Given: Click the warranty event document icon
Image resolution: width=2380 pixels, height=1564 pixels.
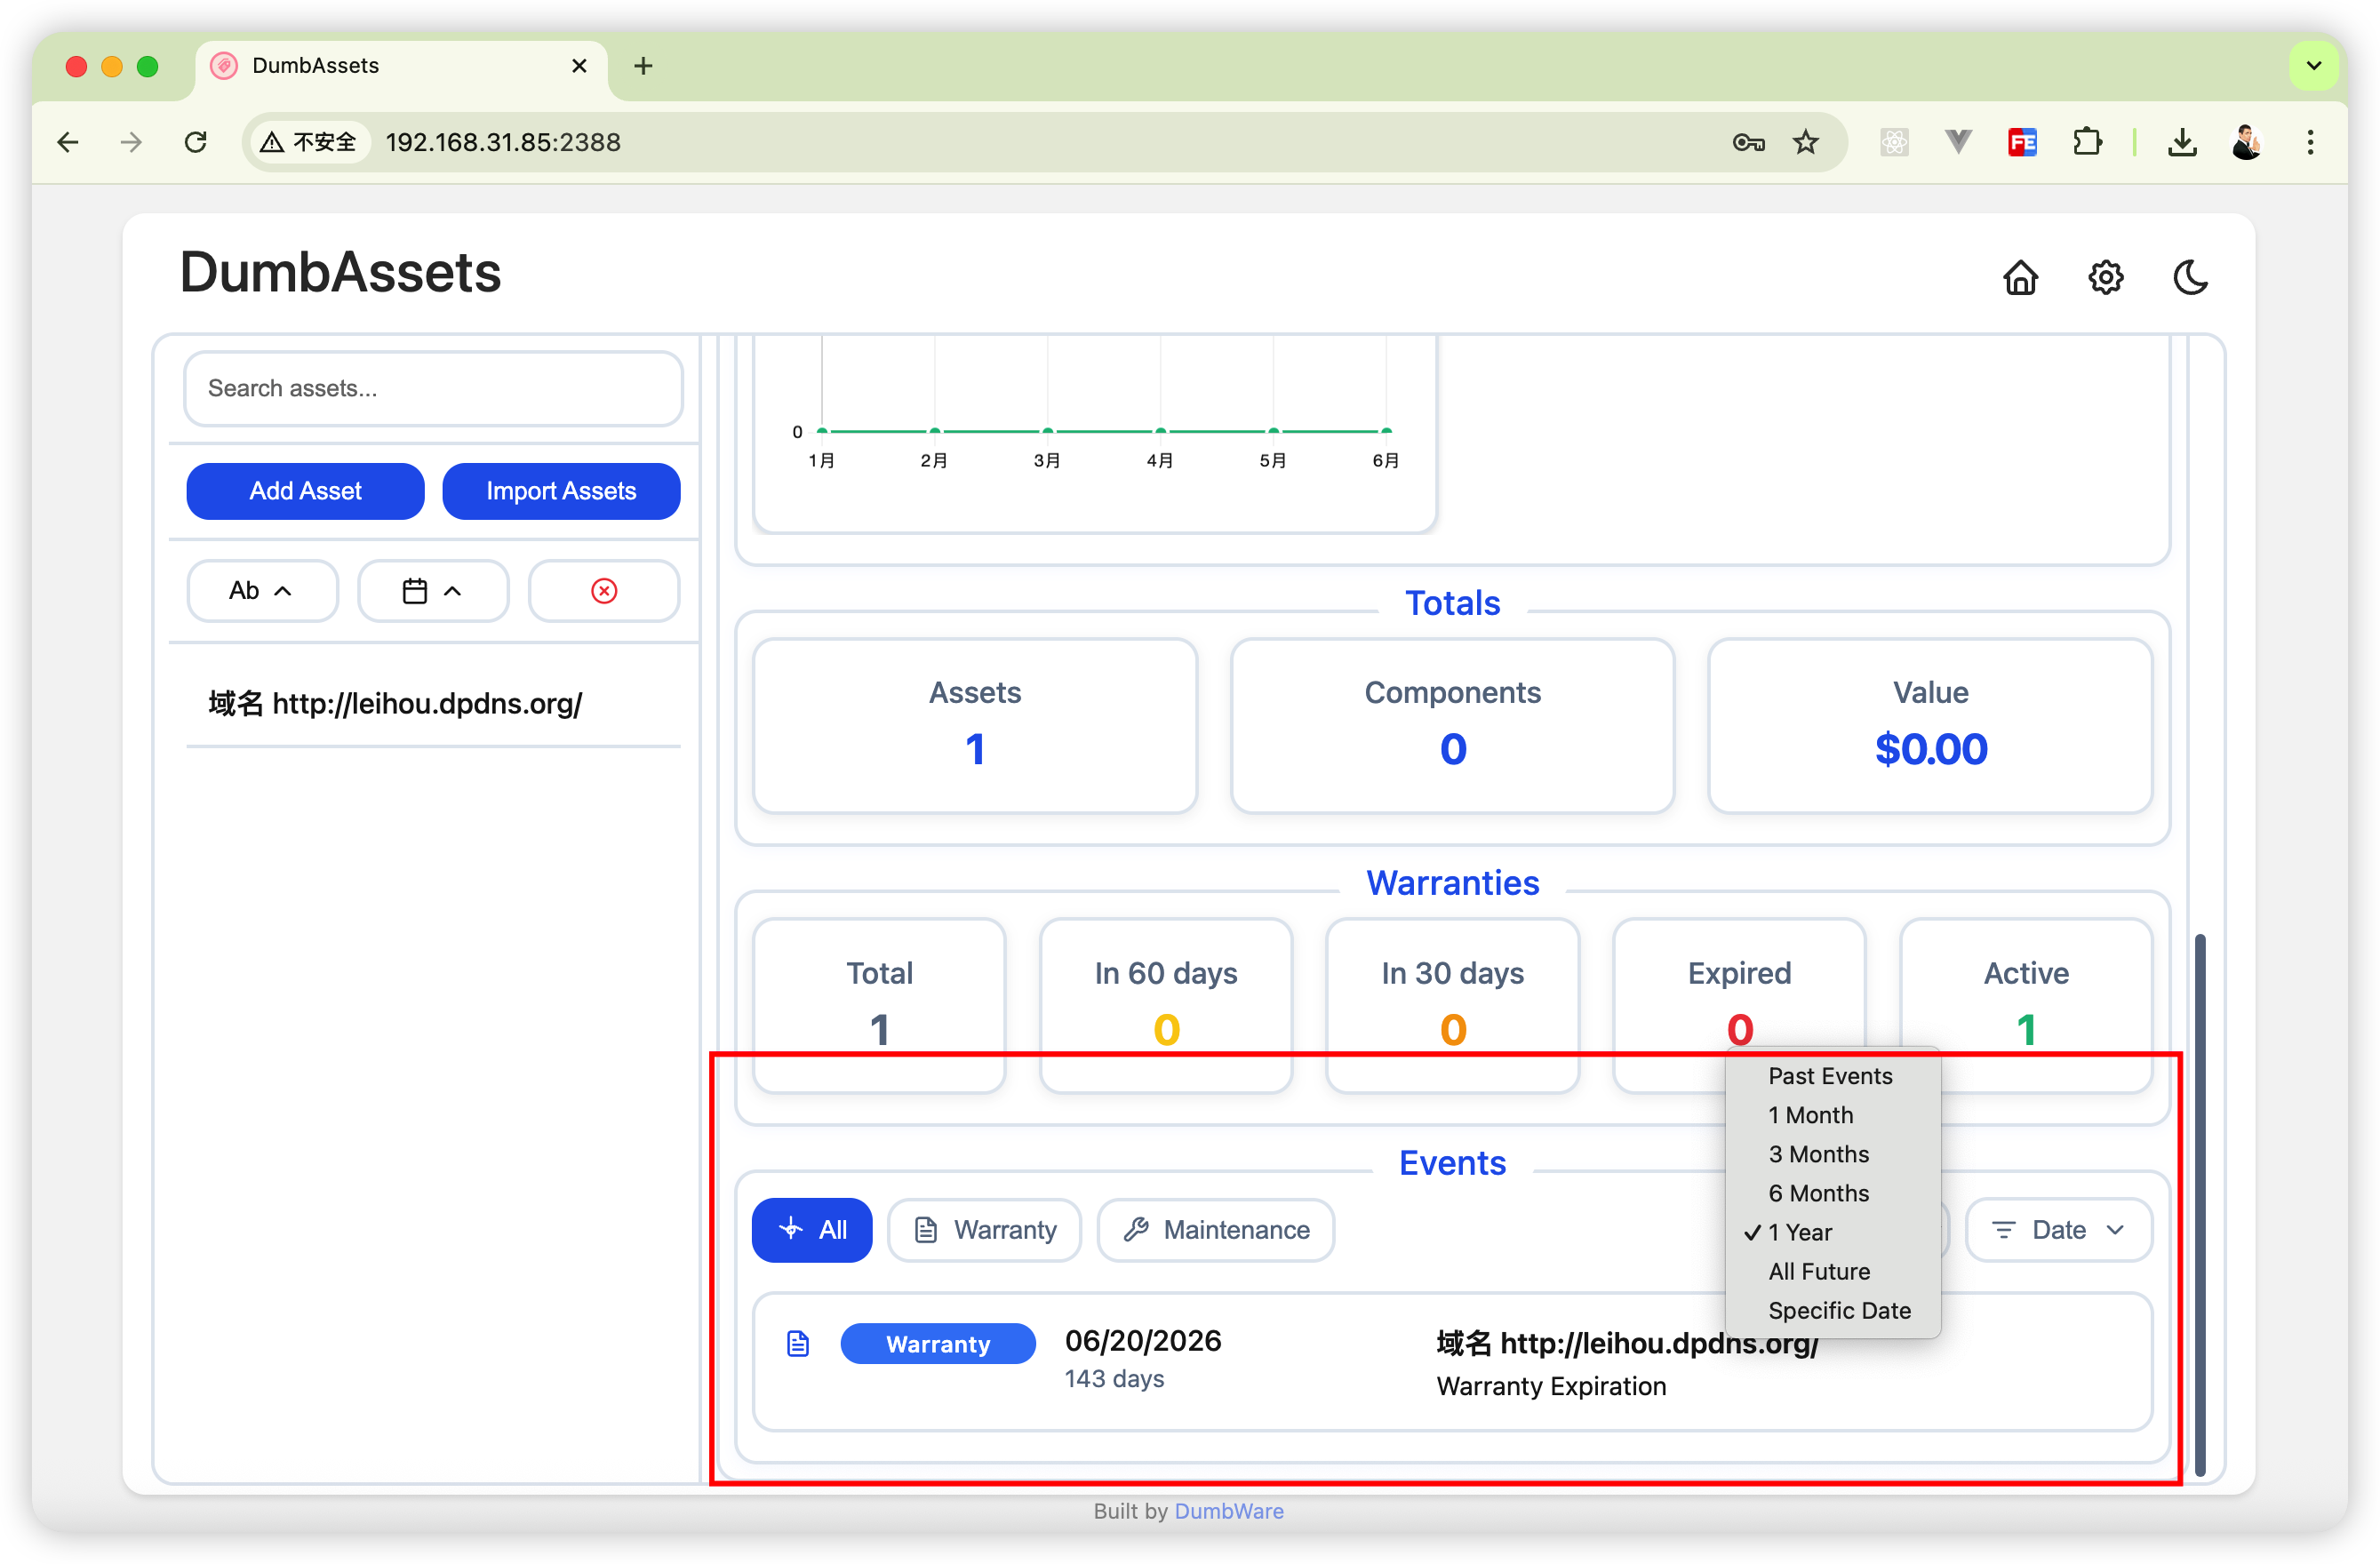Looking at the screenshot, I should tap(797, 1343).
